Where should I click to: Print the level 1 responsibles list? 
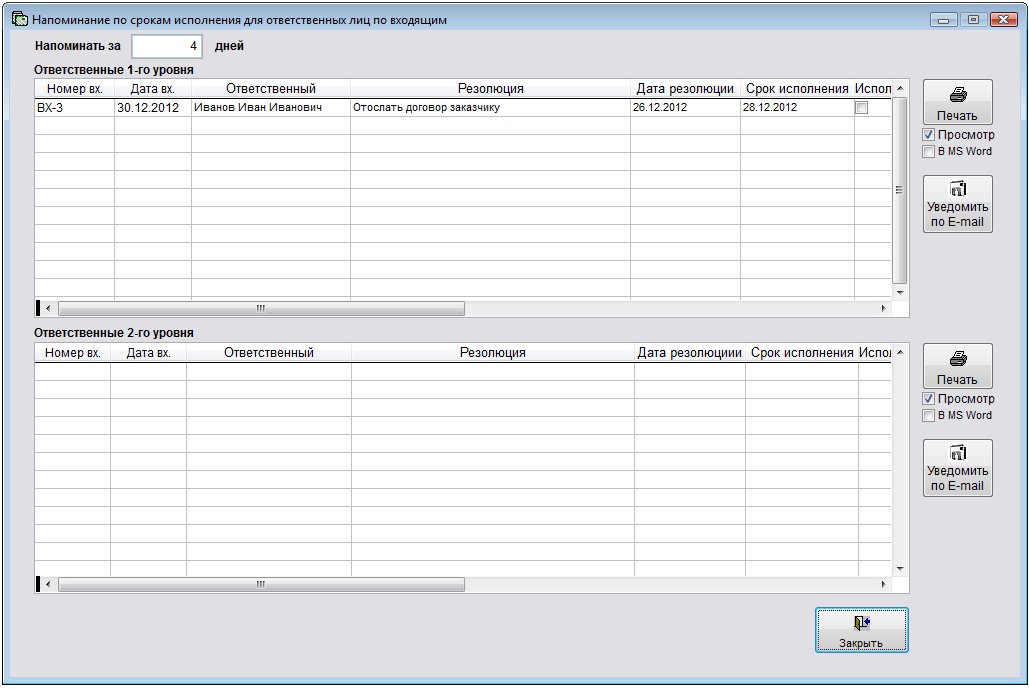(957, 102)
